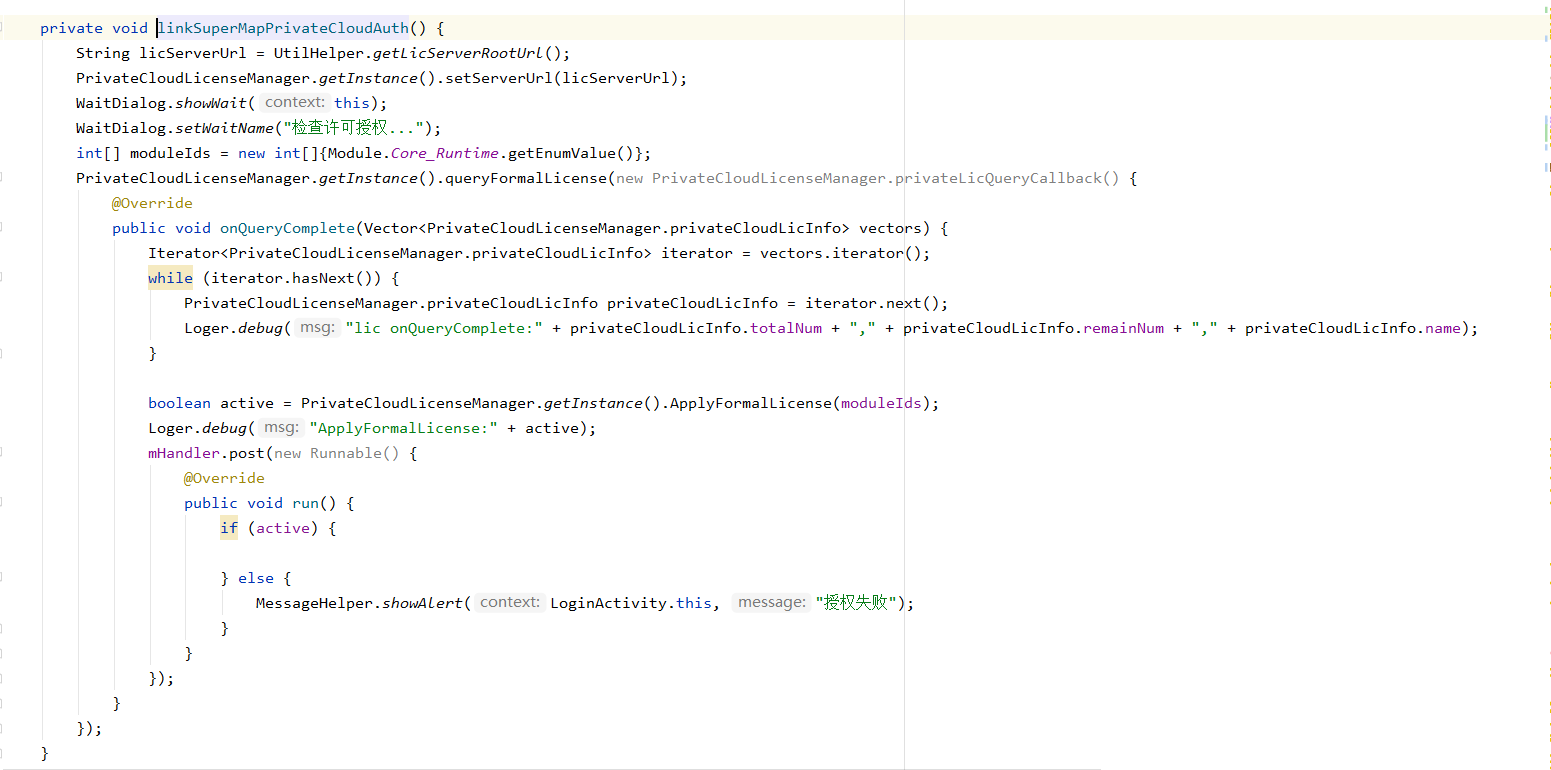This screenshot has height=770, width=1551.
Task: Click the linkSuperMapPrivateCloudAuth method name
Action: [x=283, y=28]
